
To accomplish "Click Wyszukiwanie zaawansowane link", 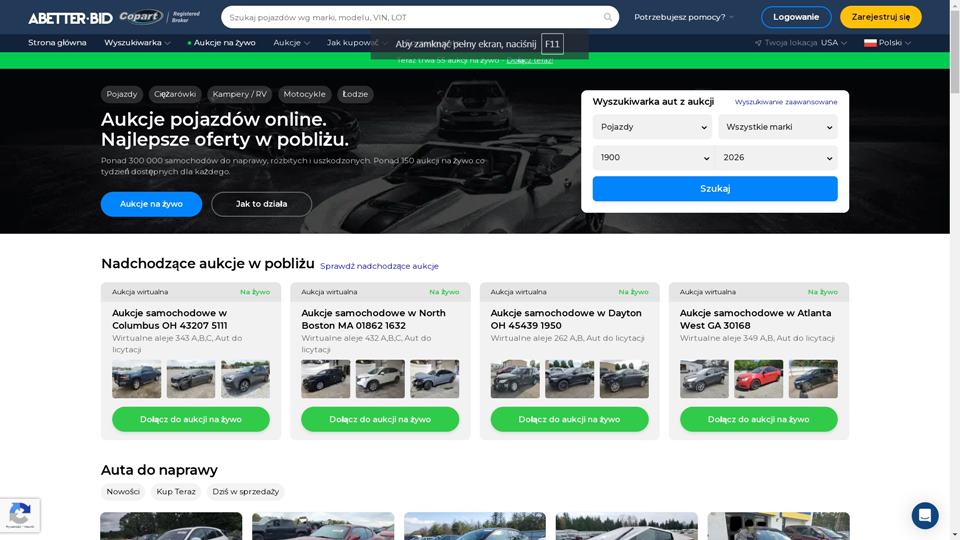I will 785,102.
